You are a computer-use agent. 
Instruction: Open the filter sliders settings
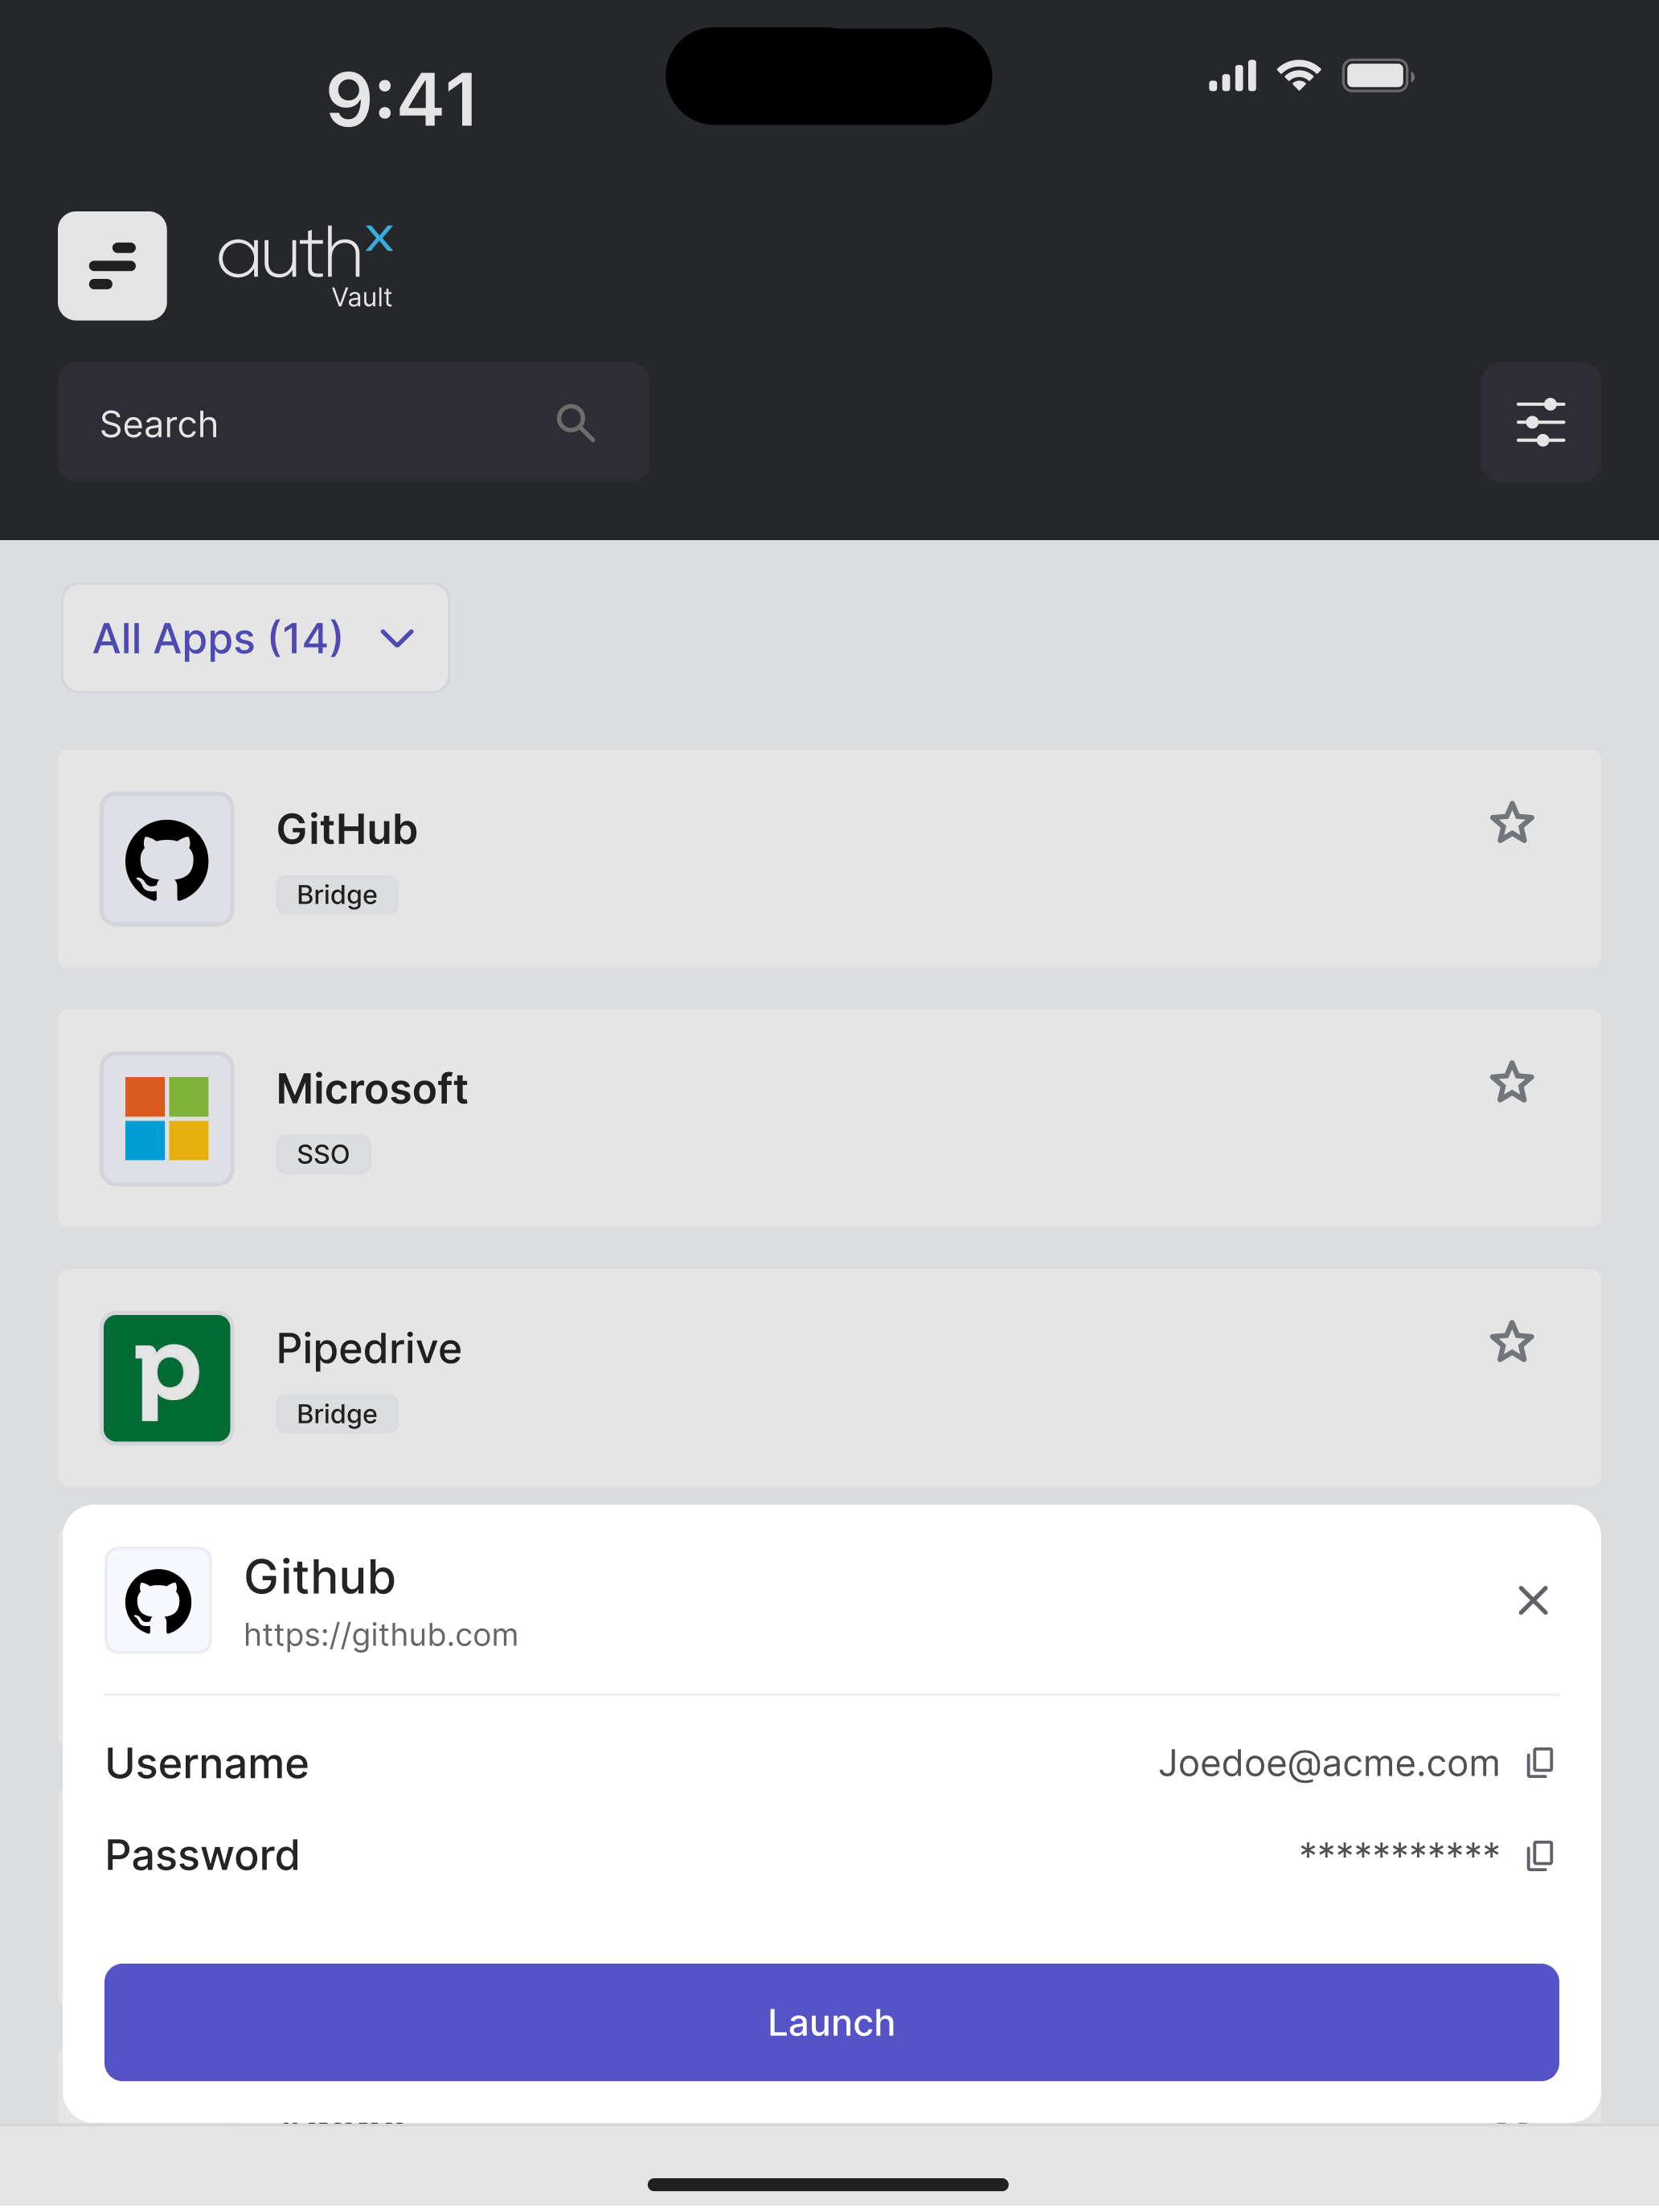[1540, 423]
